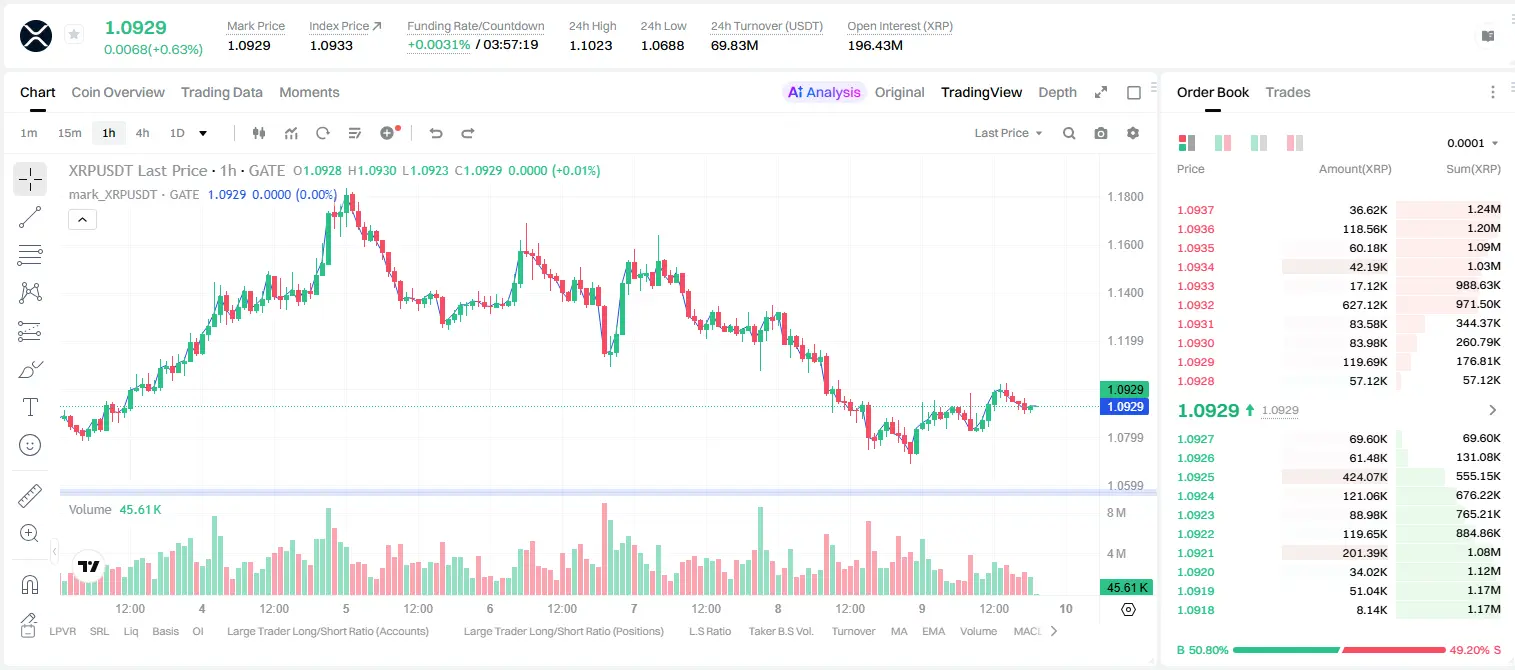Open chart settings gear icon
The width and height of the screenshot is (1515, 670).
[1133, 133]
